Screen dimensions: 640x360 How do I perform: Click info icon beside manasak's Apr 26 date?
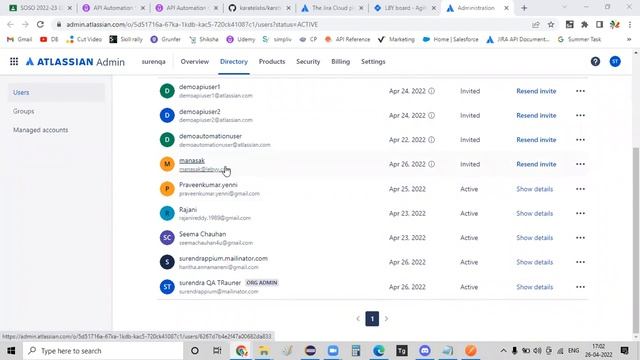pos(431,164)
